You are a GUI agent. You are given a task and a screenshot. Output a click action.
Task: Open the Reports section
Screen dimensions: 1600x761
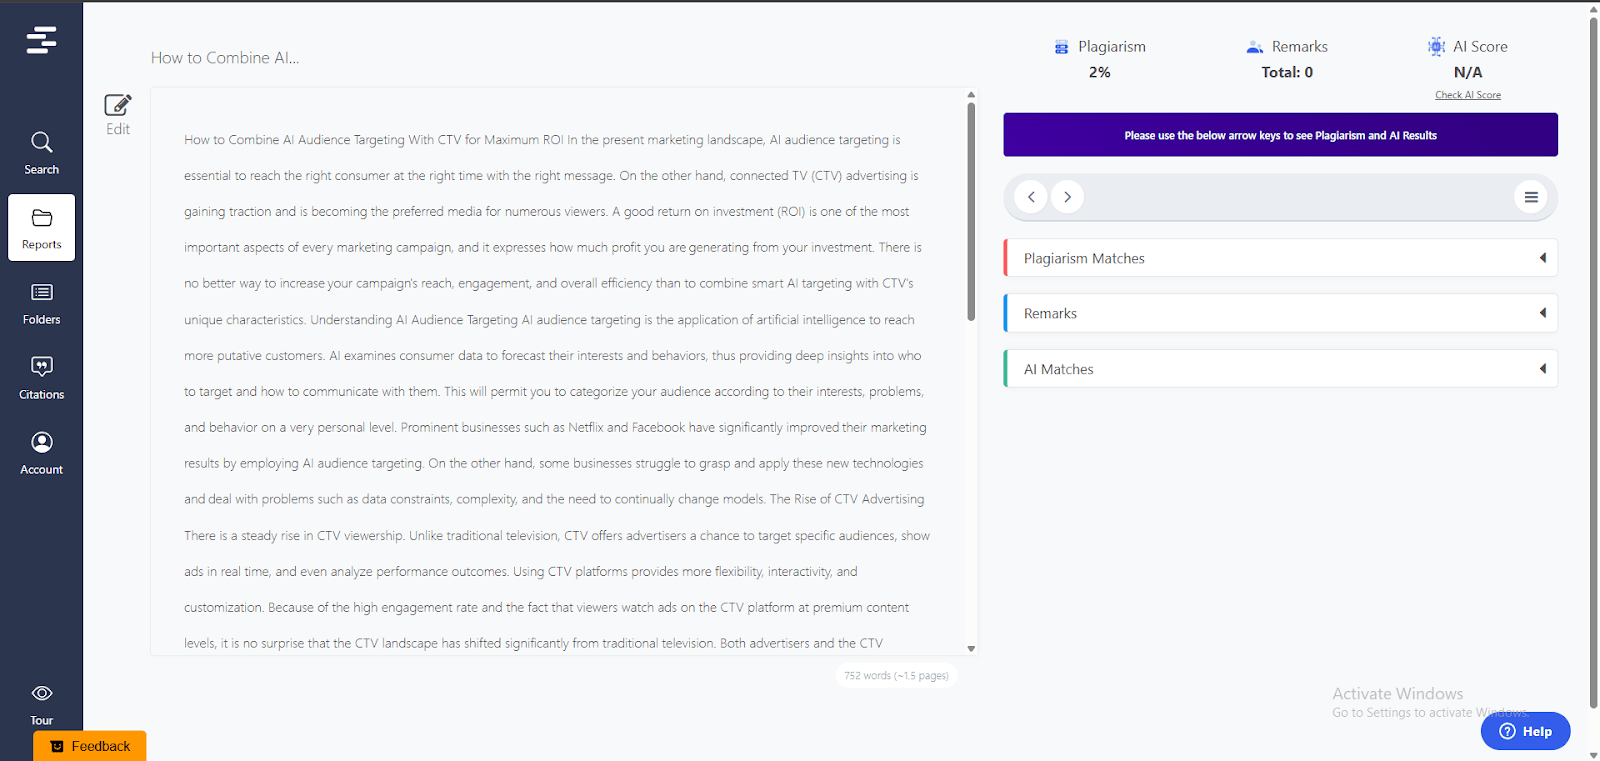[41, 228]
